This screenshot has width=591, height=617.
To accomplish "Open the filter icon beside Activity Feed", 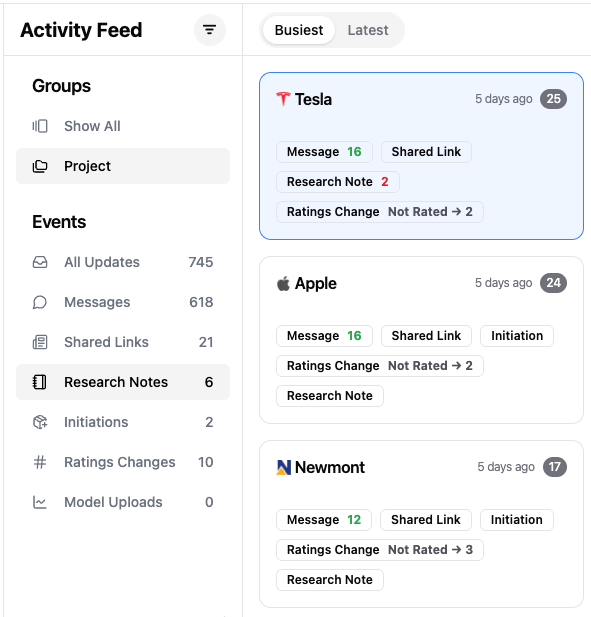I will click(x=210, y=30).
